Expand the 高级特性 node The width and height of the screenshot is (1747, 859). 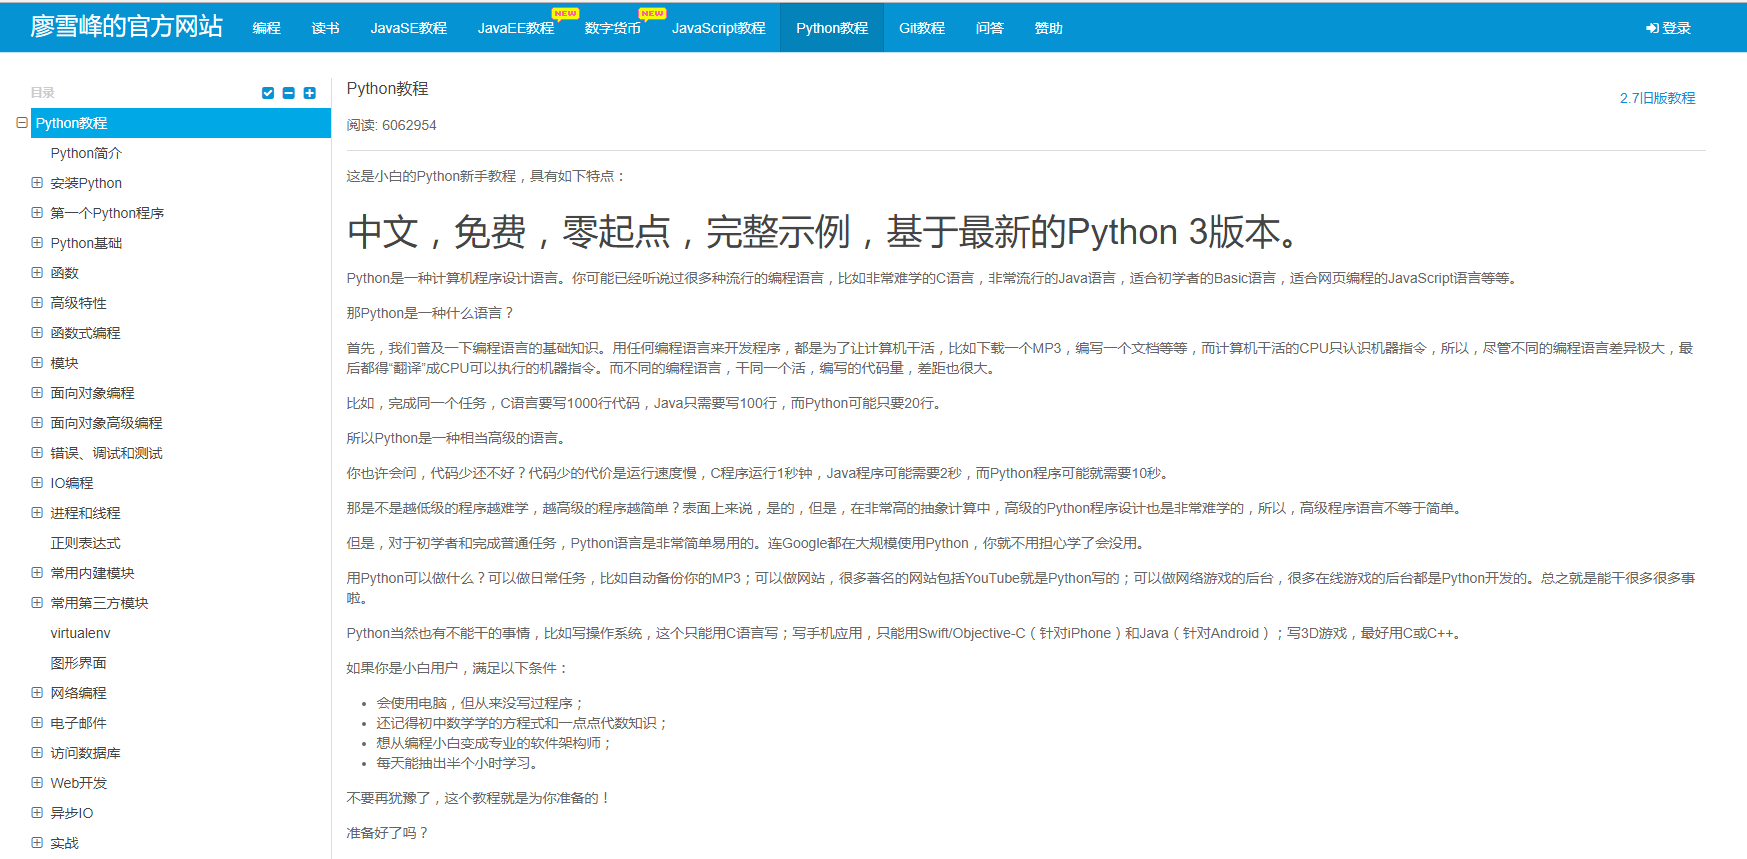[x=37, y=303]
